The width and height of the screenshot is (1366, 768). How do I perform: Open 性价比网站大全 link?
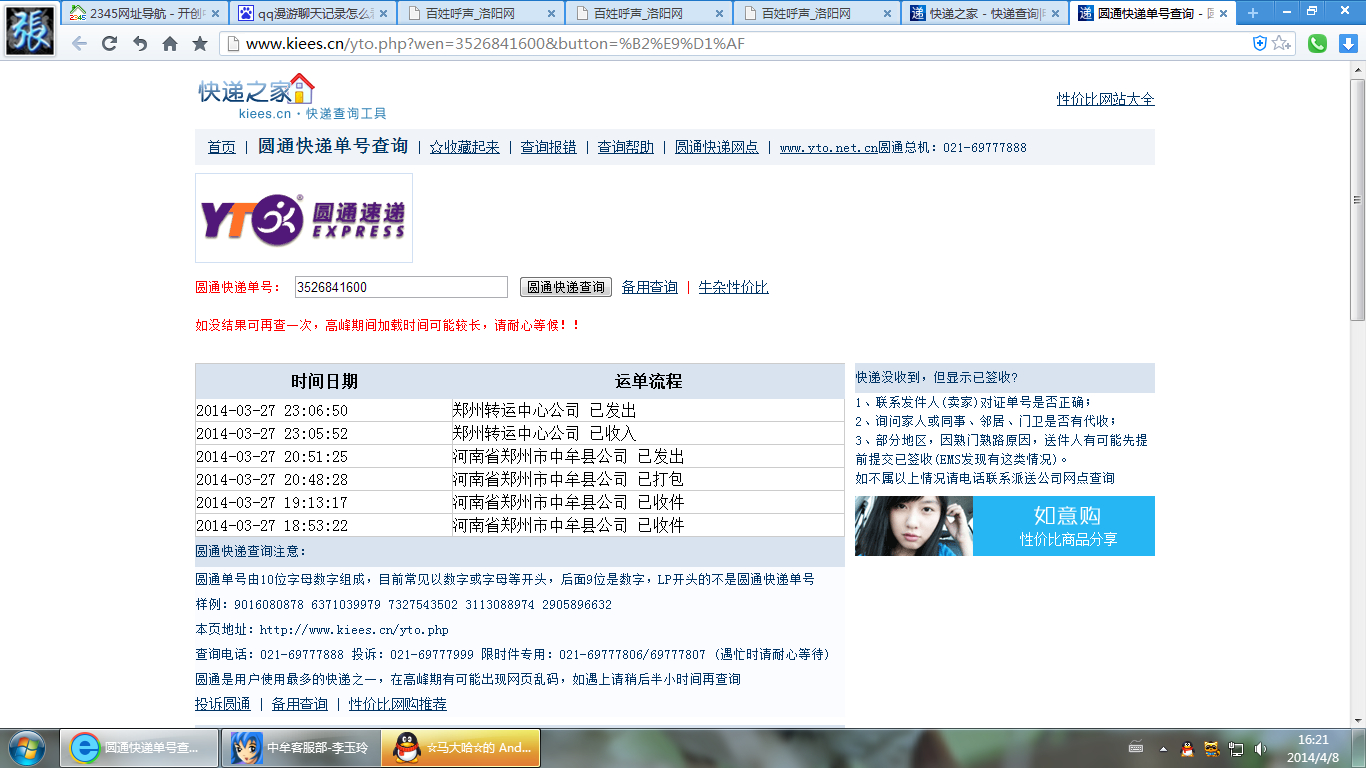tap(1106, 99)
